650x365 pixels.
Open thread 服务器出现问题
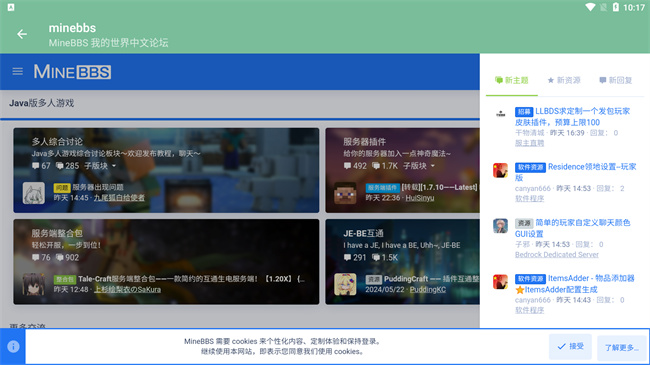tap(98, 187)
